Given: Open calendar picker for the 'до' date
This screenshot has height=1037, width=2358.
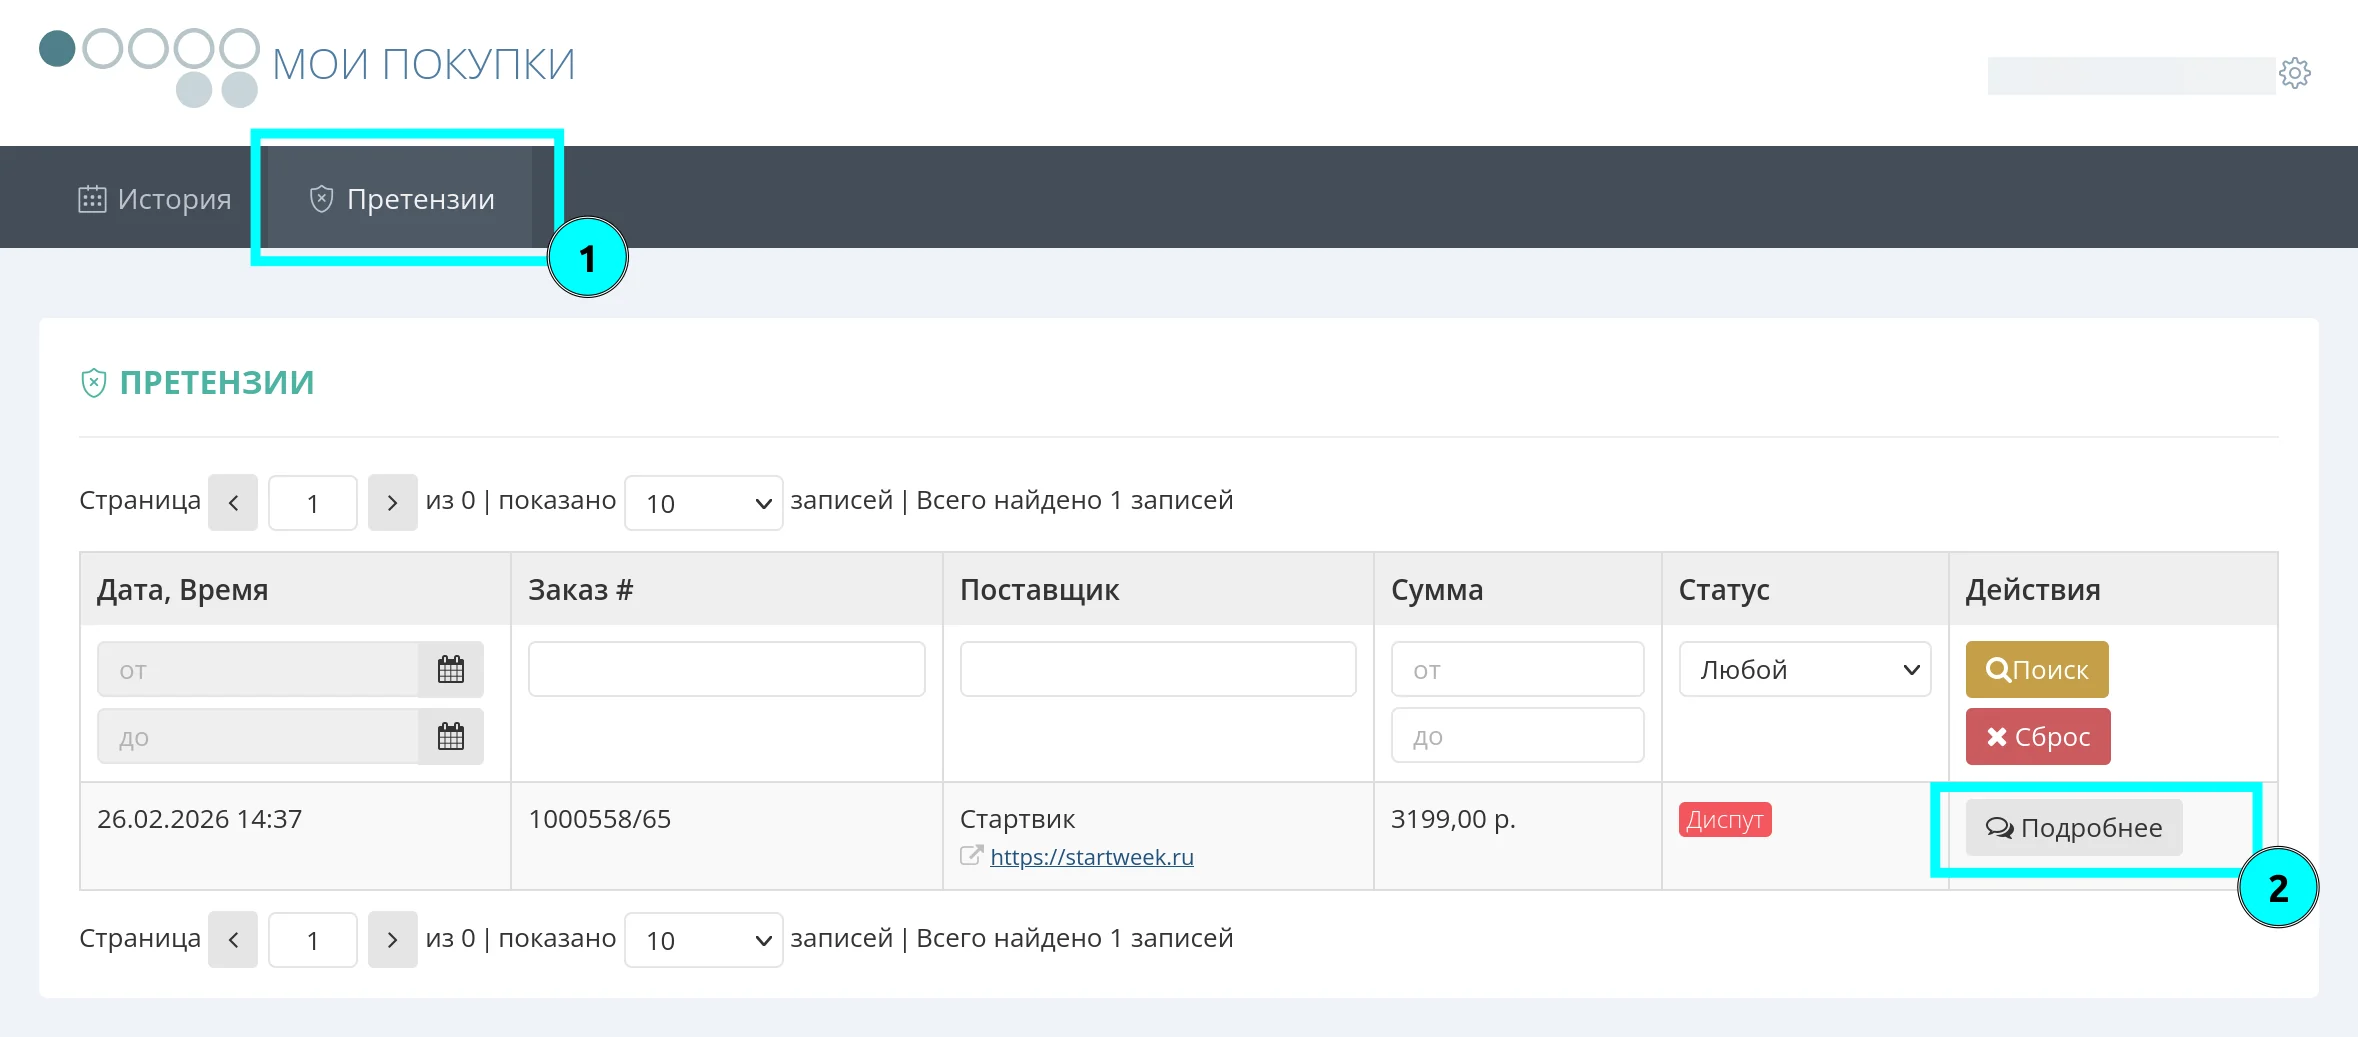Looking at the screenshot, I should (x=451, y=737).
